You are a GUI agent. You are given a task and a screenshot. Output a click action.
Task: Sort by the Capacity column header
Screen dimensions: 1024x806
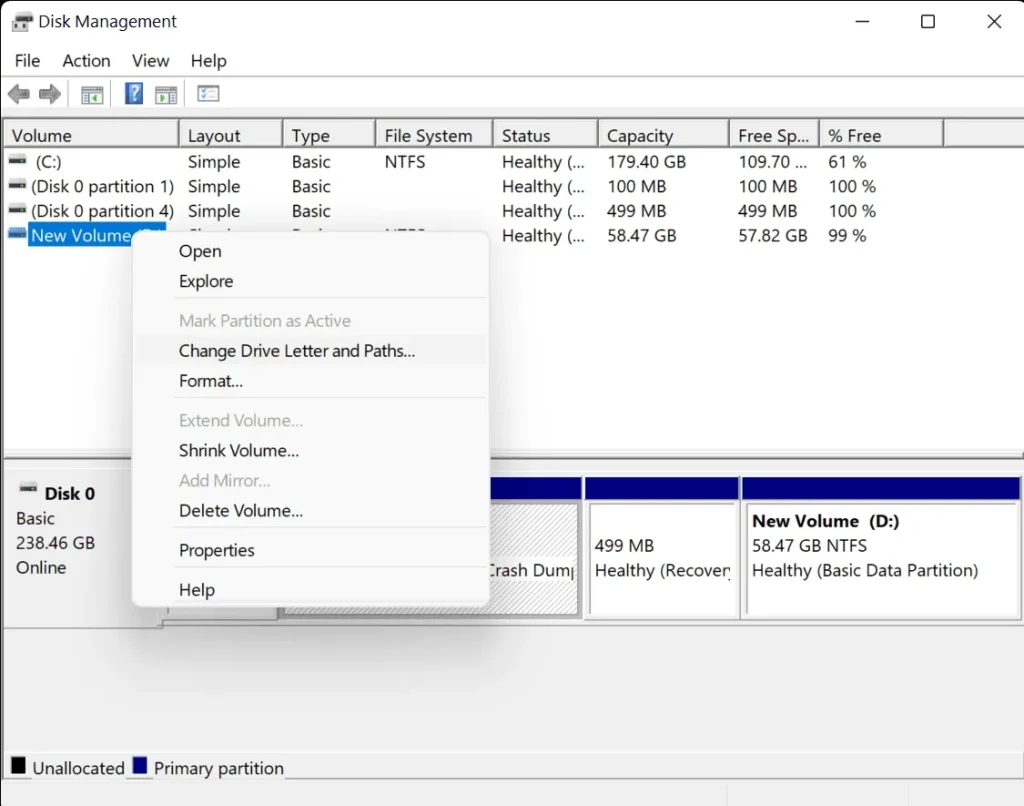coord(664,135)
